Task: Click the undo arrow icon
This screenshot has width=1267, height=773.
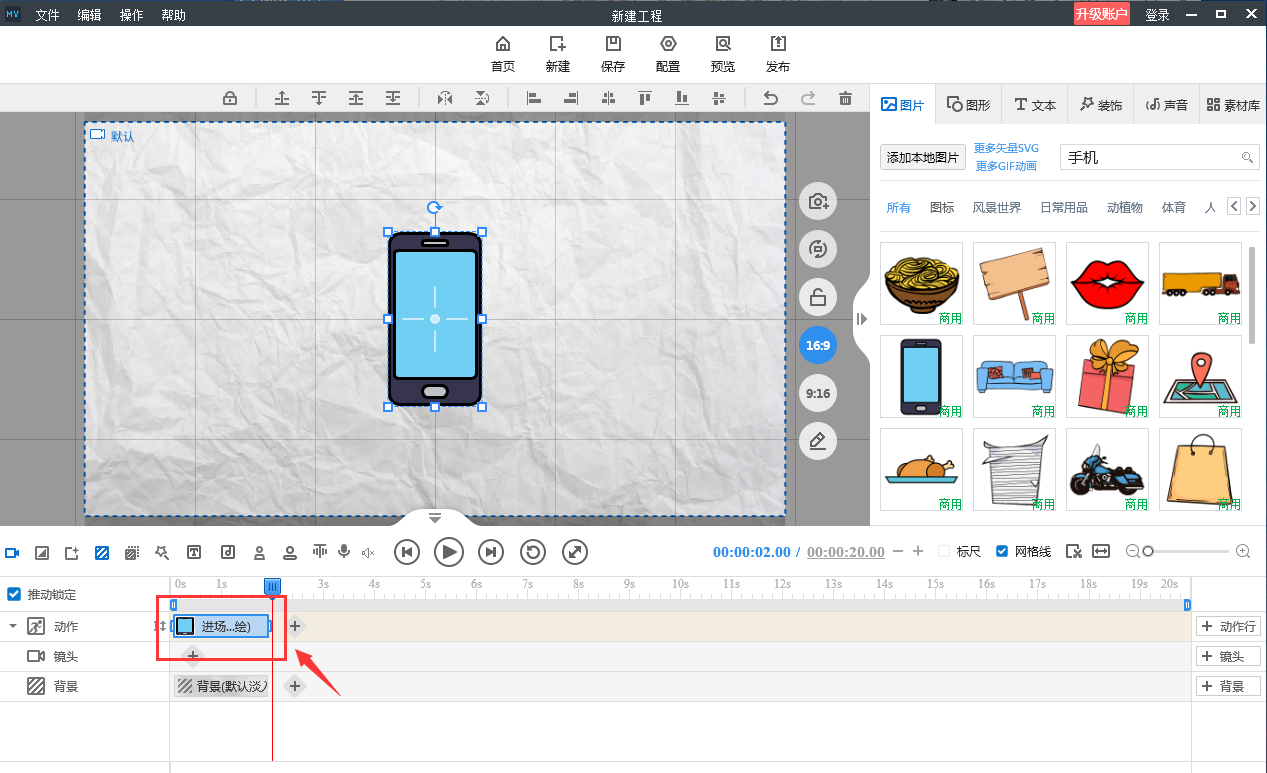Action: pyautogui.click(x=770, y=98)
